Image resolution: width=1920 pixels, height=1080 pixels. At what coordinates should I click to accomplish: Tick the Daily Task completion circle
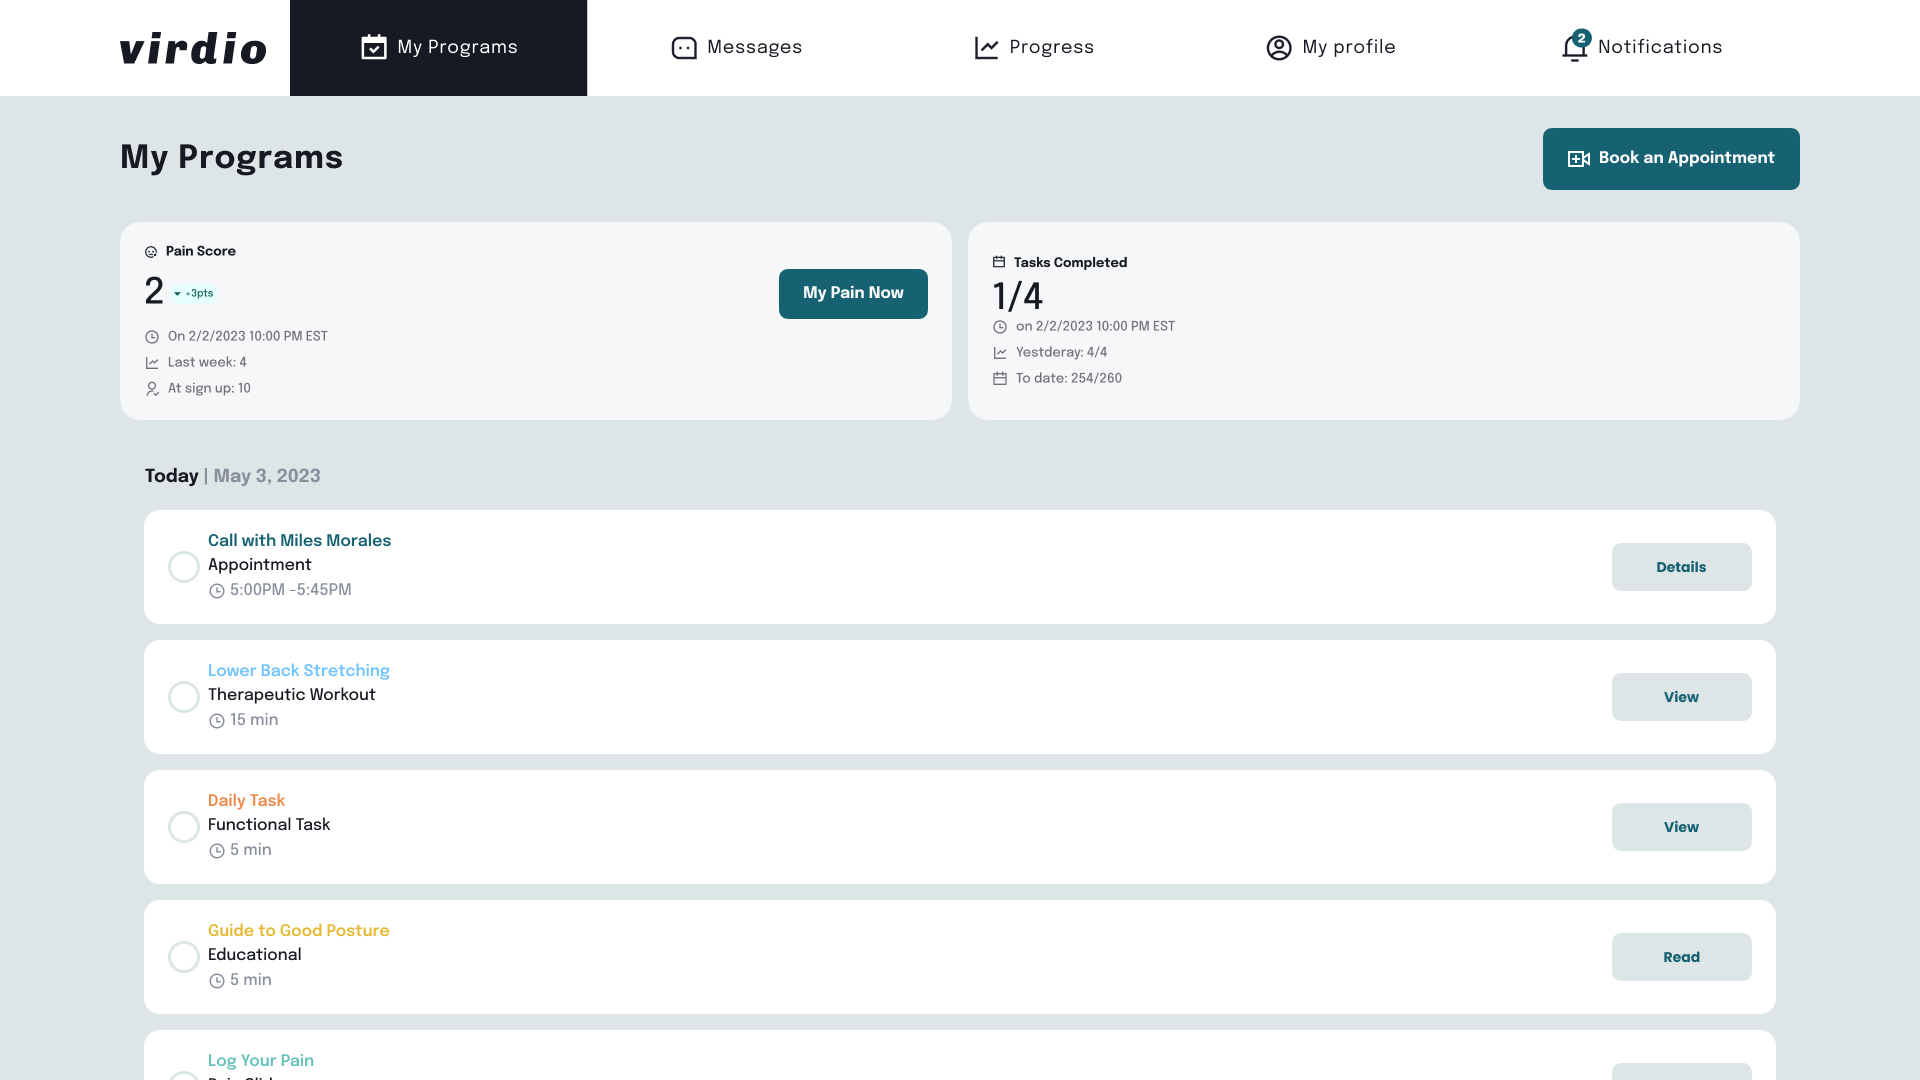(183, 827)
